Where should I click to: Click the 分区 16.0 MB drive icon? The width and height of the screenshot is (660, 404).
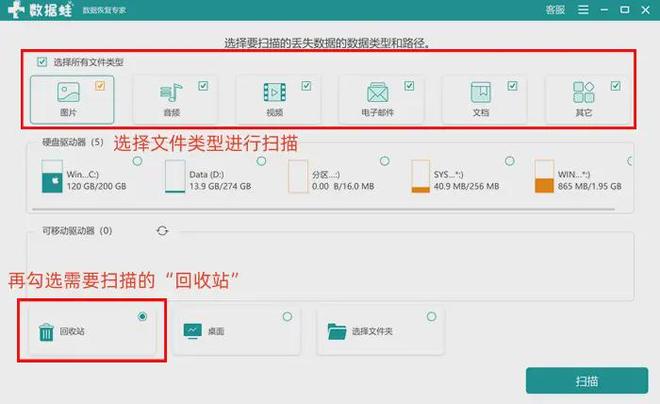[x=298, y=176]
